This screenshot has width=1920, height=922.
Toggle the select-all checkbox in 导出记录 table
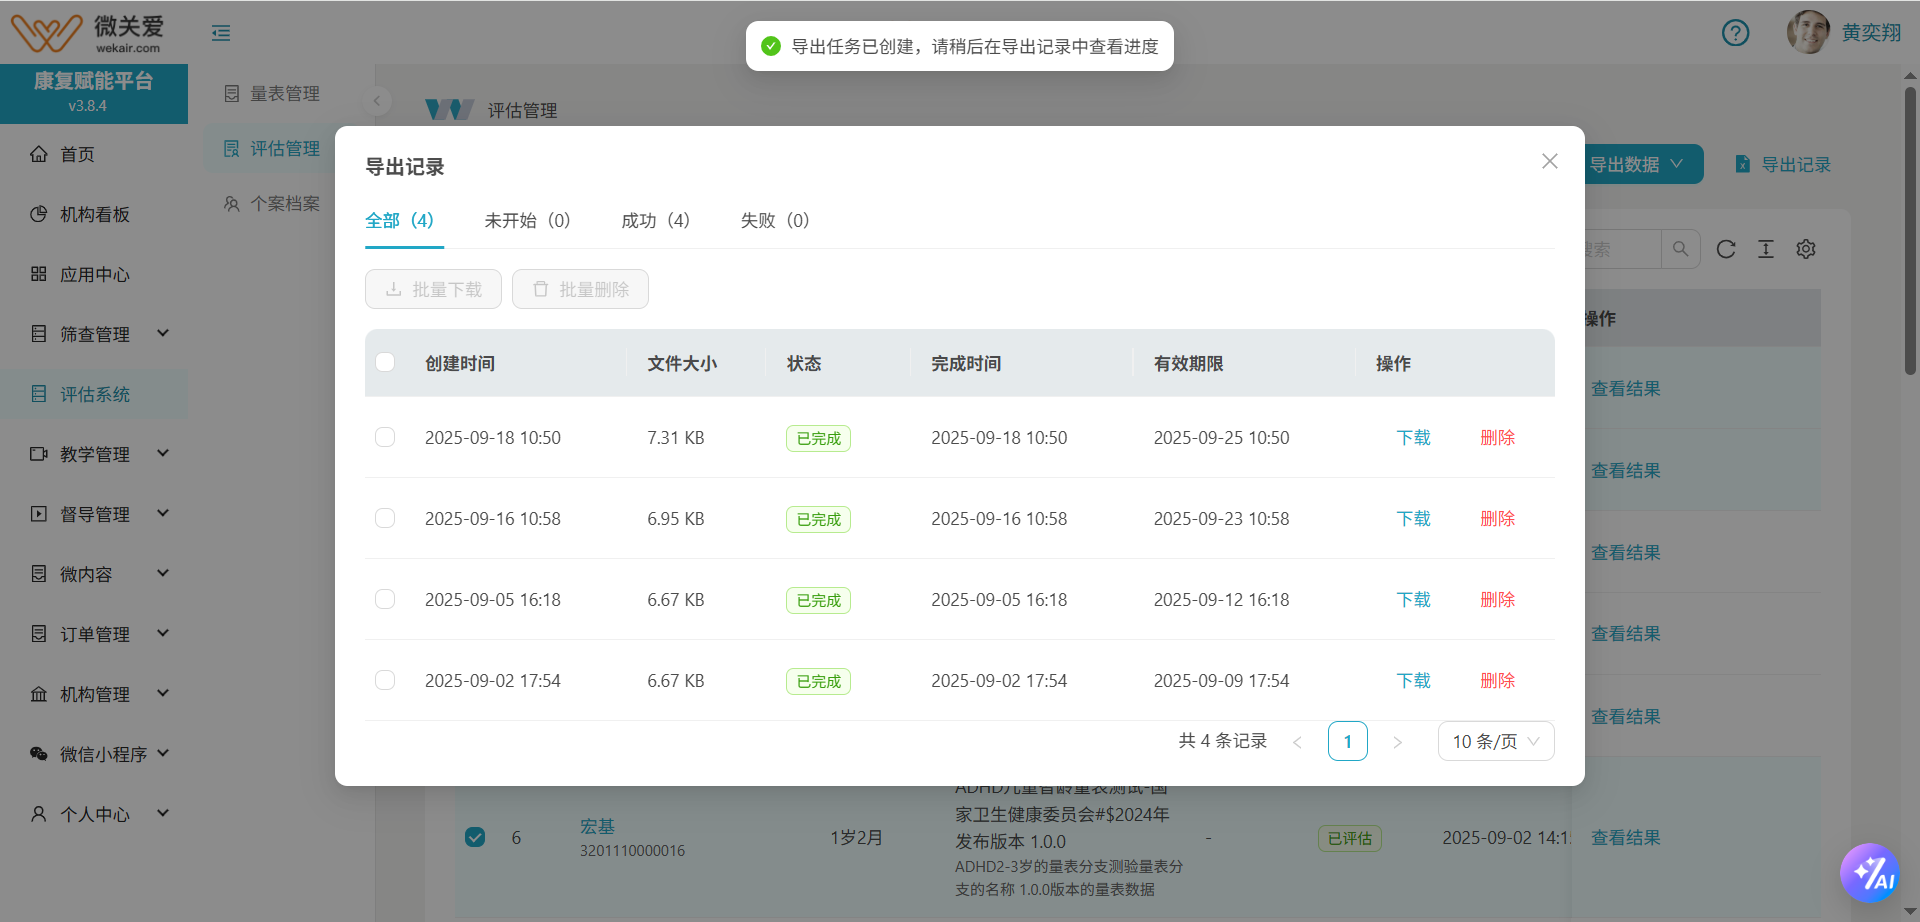pyautogui.click(x=385, y=362)
